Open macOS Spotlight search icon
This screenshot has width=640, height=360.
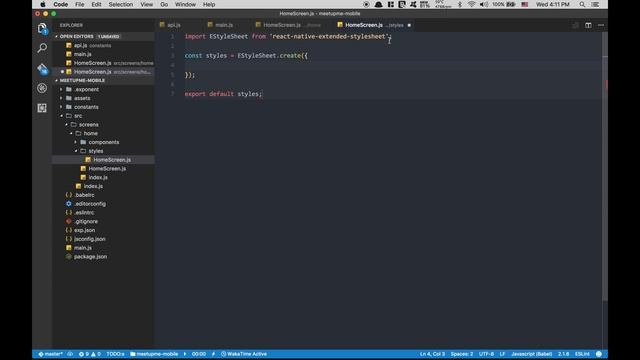pos(582,4)
